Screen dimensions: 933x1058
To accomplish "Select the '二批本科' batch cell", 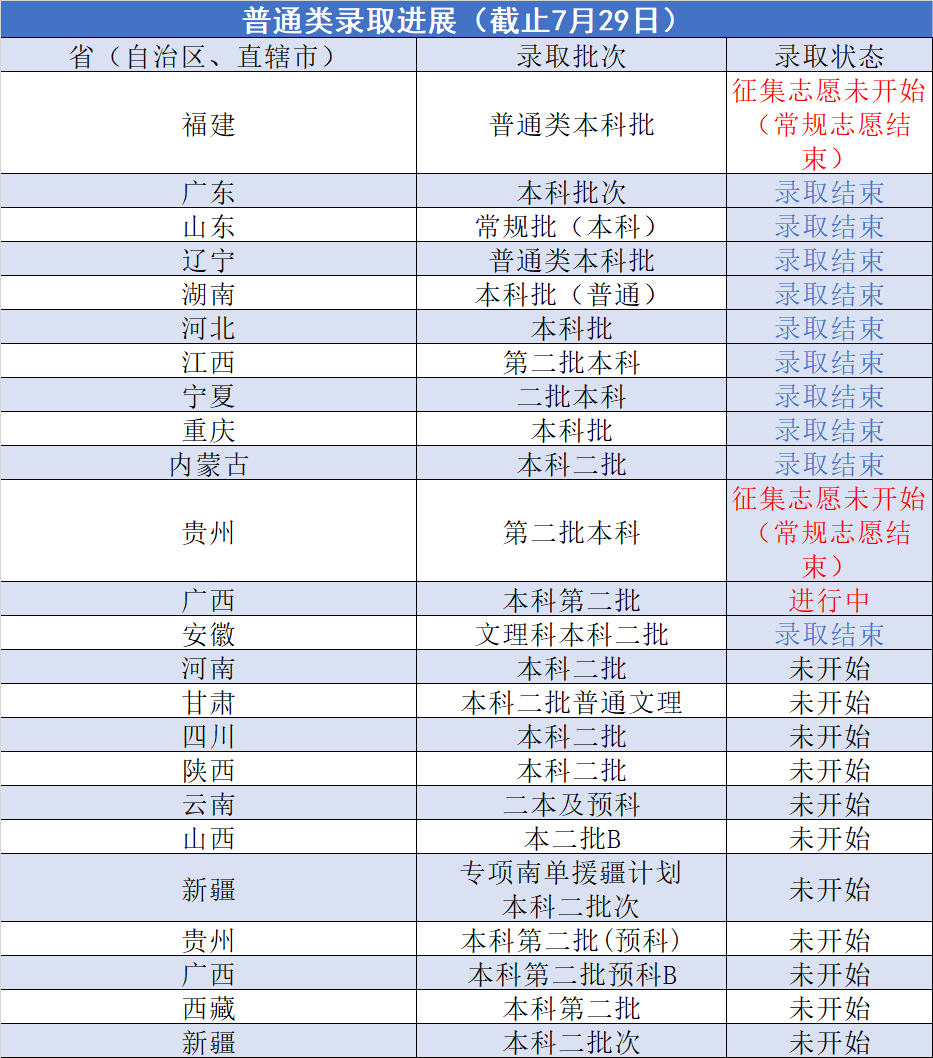I will 571,396.
